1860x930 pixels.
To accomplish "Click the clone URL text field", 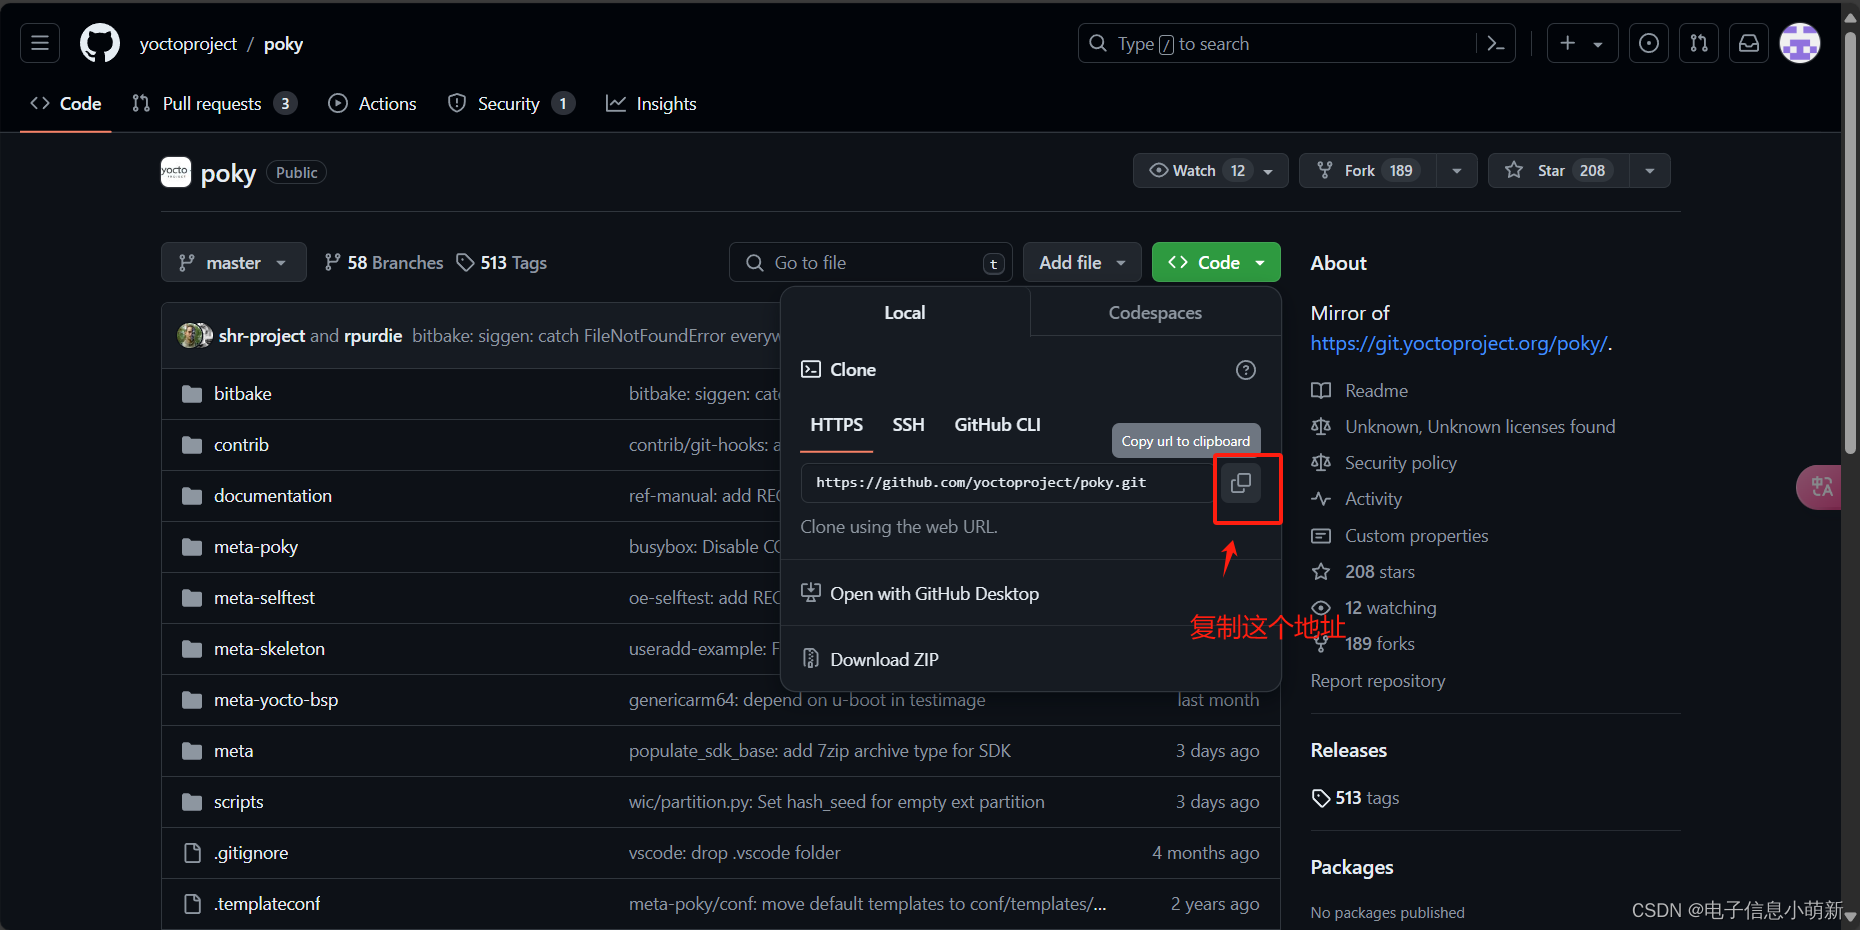I will pos(1008,483).
